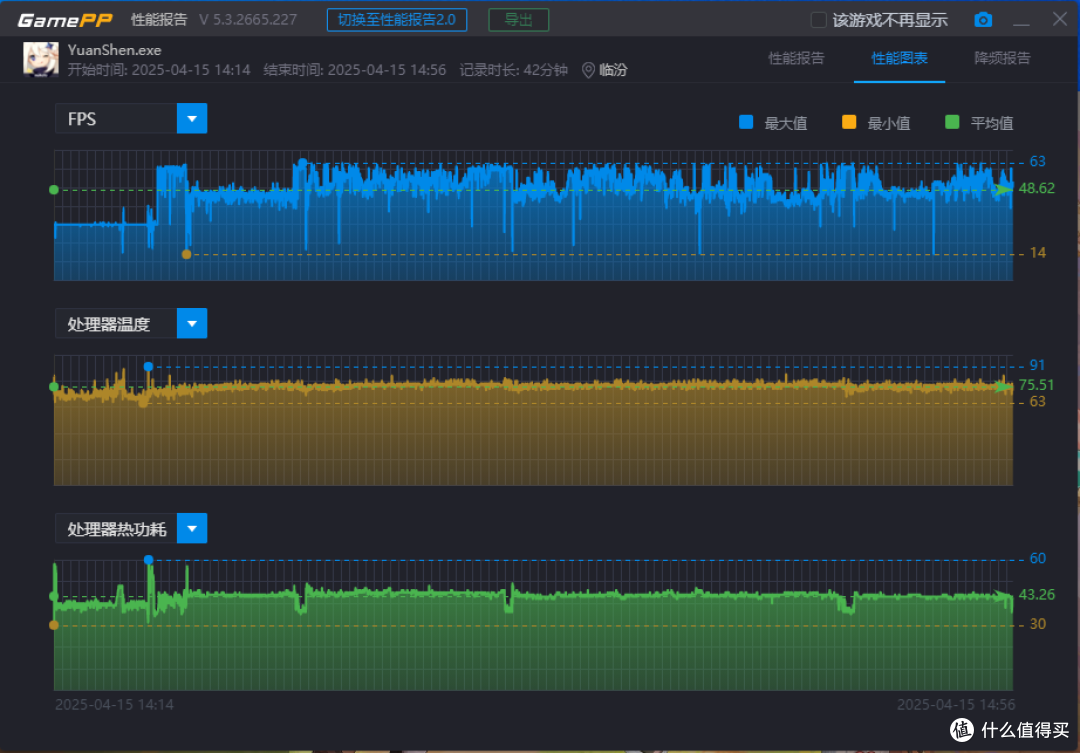Minimize the GamePP report window

click(x=1021, y=21)
